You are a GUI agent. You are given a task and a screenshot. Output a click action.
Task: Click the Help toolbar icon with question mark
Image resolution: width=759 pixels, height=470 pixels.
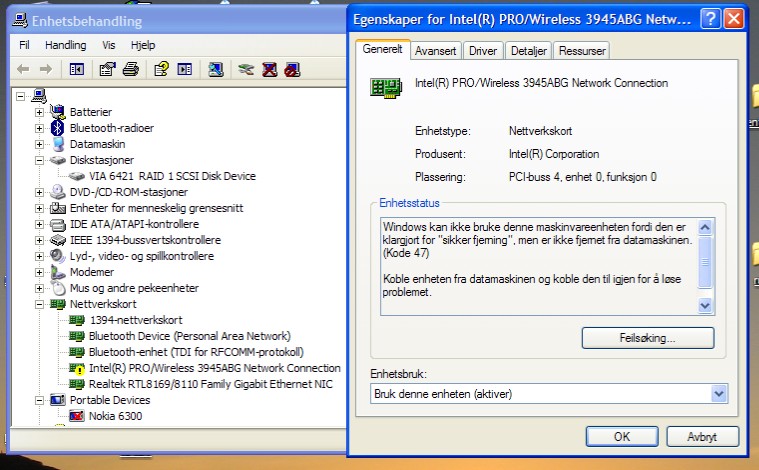pos(161,69)
